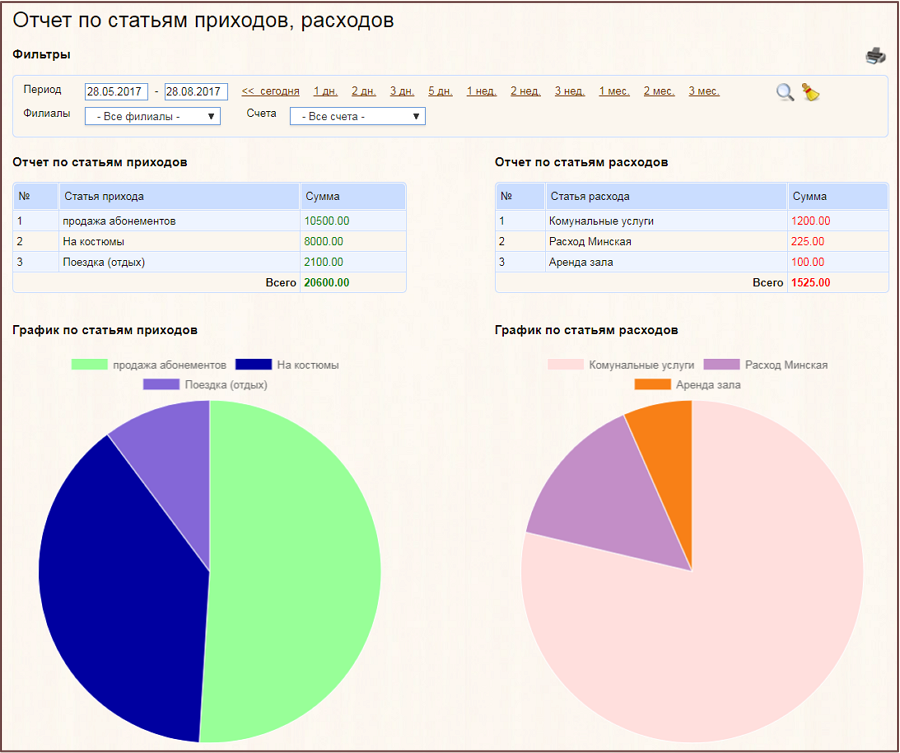Click the end date field 28.08.2017
This screenshot has height=753, width=900.
196,91
